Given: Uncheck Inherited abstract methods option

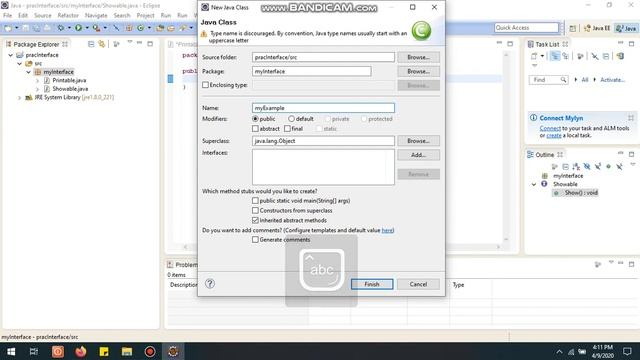Looking at the screenshot, I should [255, 220].
